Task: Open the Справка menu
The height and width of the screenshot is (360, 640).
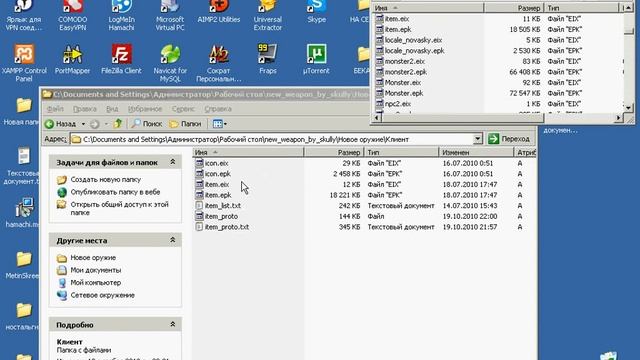Action: [218, 109]
